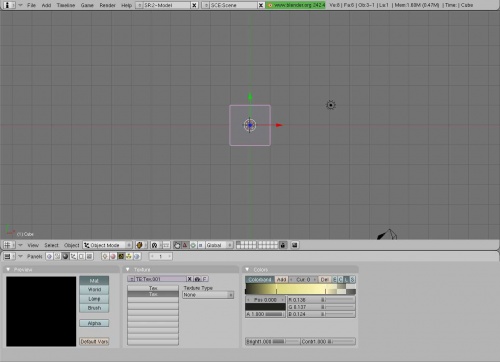Click the colorband Del button
The image size is (500, 362).
tap(325, 279)
